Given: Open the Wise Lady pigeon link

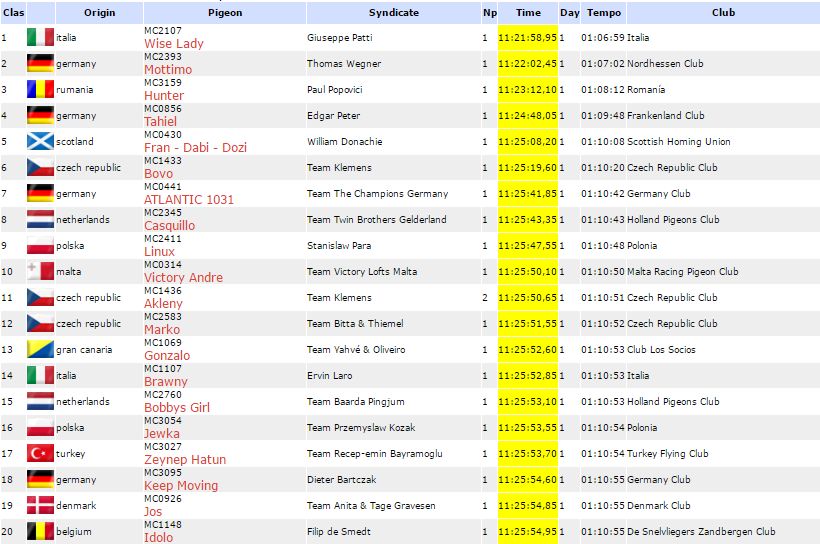Looking at the screenshot, I should click(174, 44).
